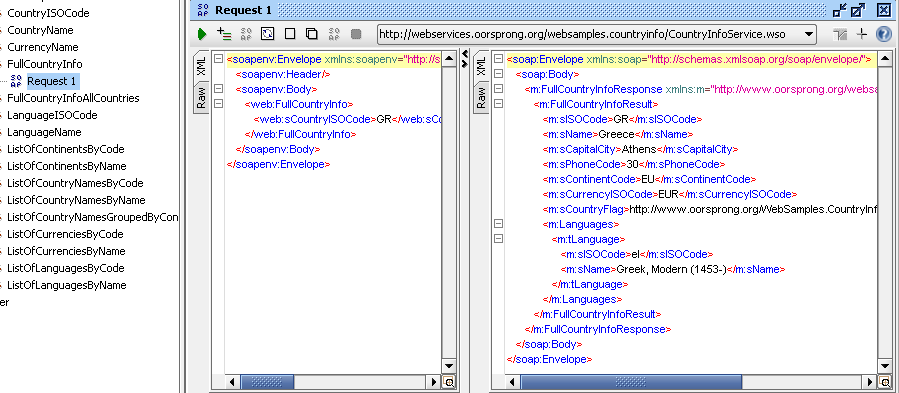Collapse the m:Languages node in the response
Viewport: 899px width, 393px height.
(x=498, y=224)
